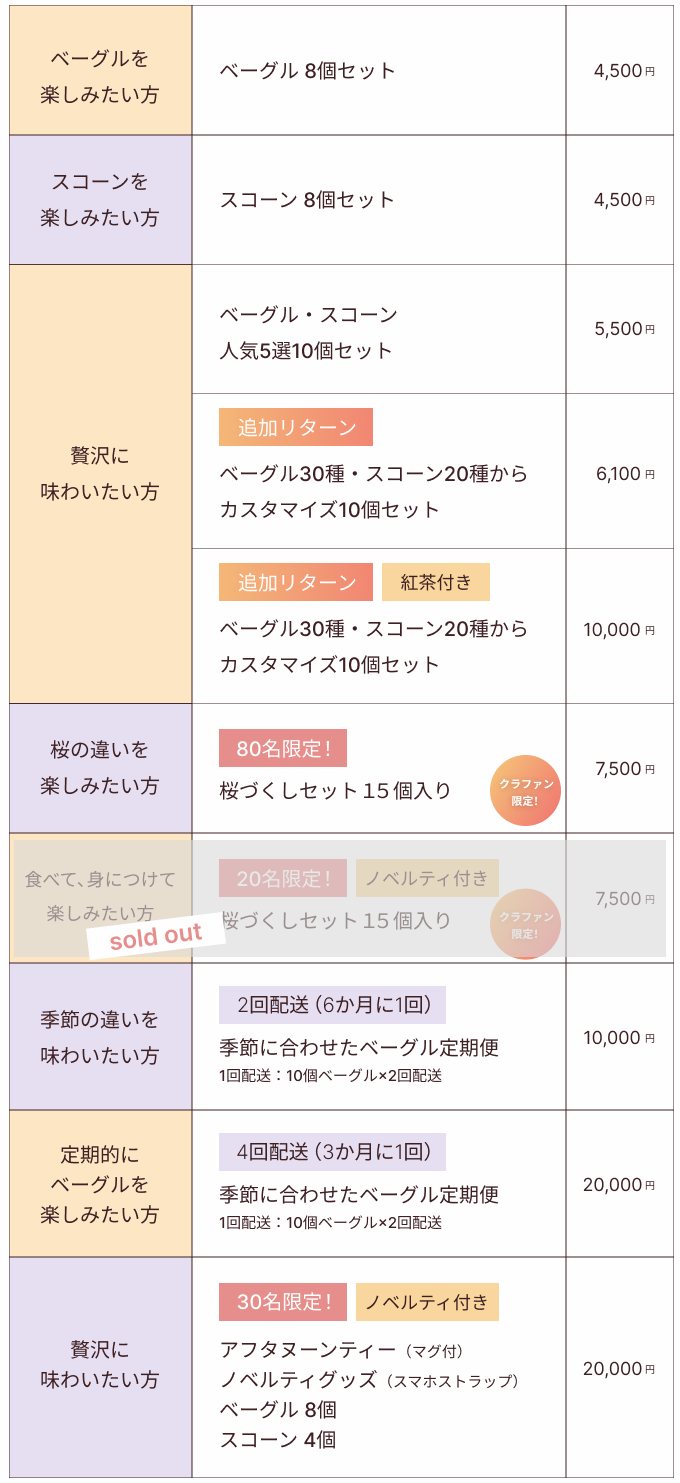This screenshot has height=1483, width=680.
Task: Click the sold out label
Action: 155,937
